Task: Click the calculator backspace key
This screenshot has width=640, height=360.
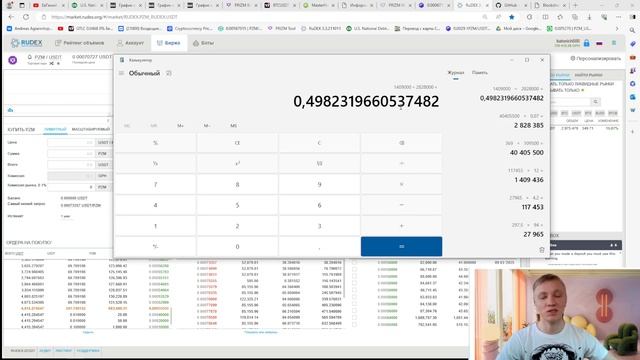Action: (401, 143)
